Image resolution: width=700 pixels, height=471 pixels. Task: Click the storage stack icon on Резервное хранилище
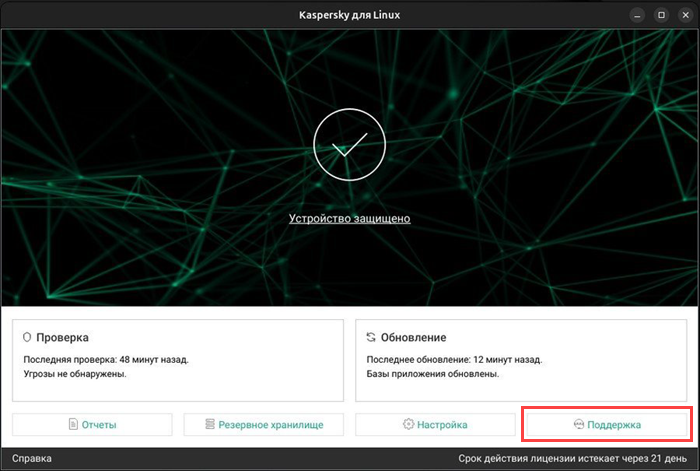click(210, 424)
